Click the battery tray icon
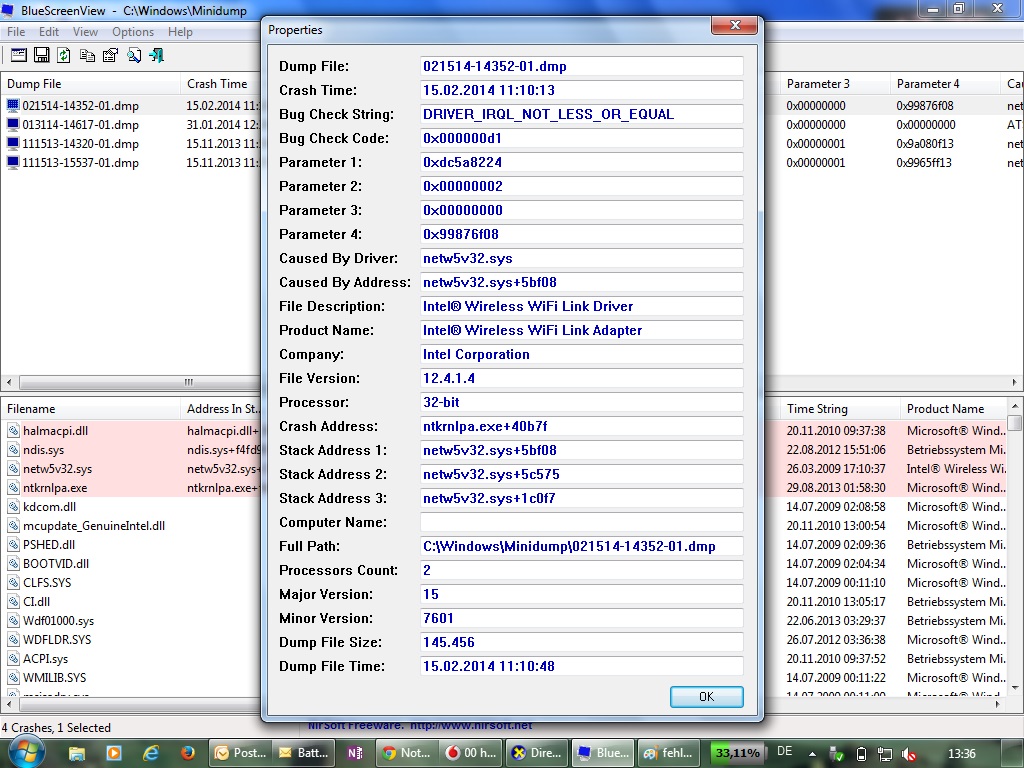This screenshot has height=768, width=1024. pyautogui.click(x=861, y=754)
